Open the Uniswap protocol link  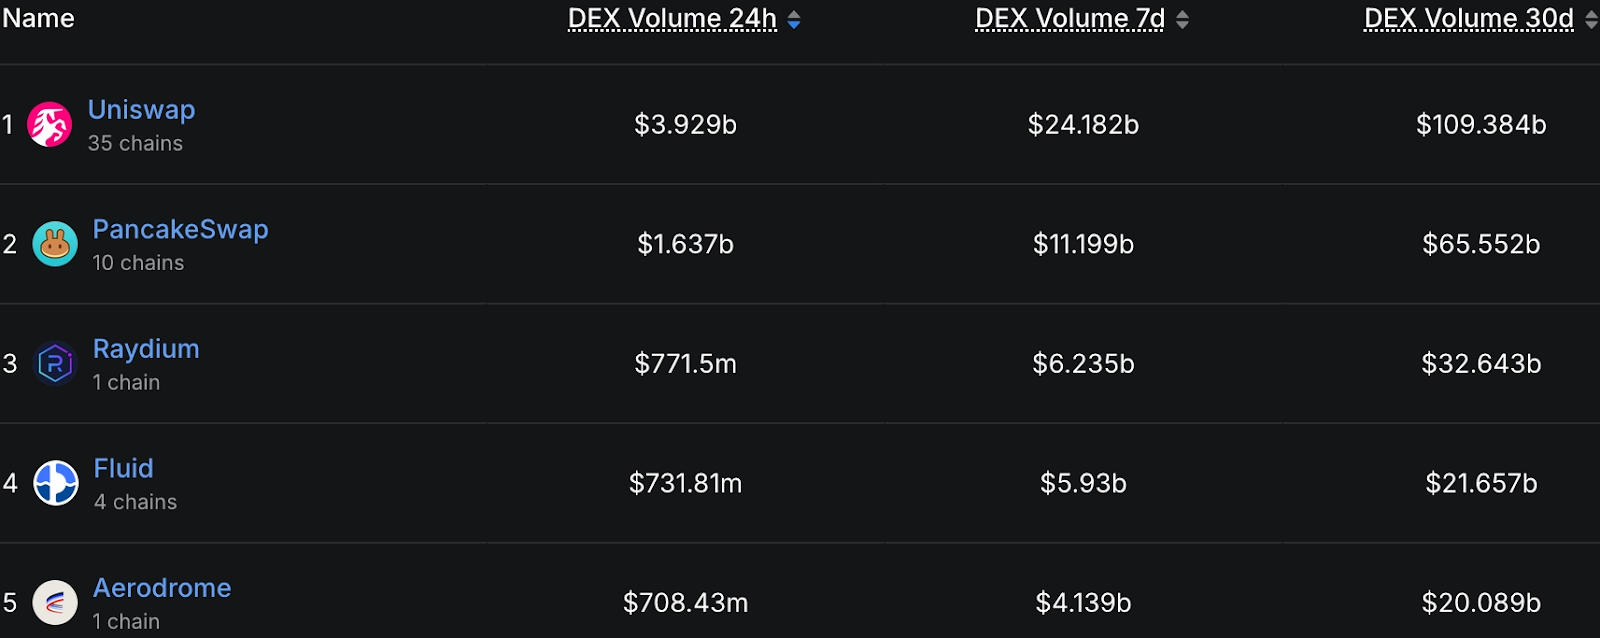(141, 110)
